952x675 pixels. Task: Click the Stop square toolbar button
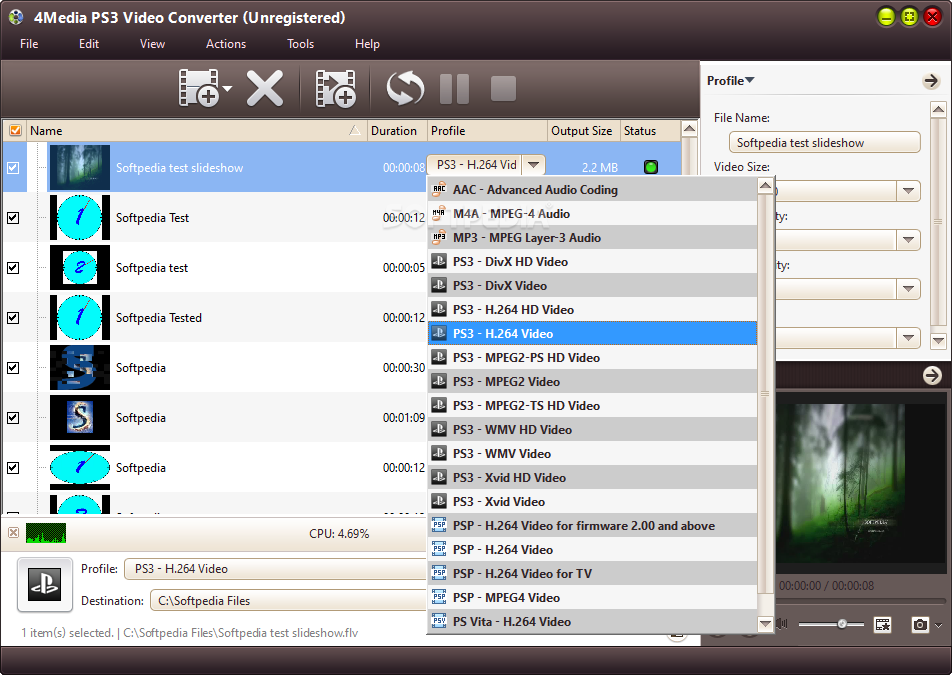click(503, 89)
